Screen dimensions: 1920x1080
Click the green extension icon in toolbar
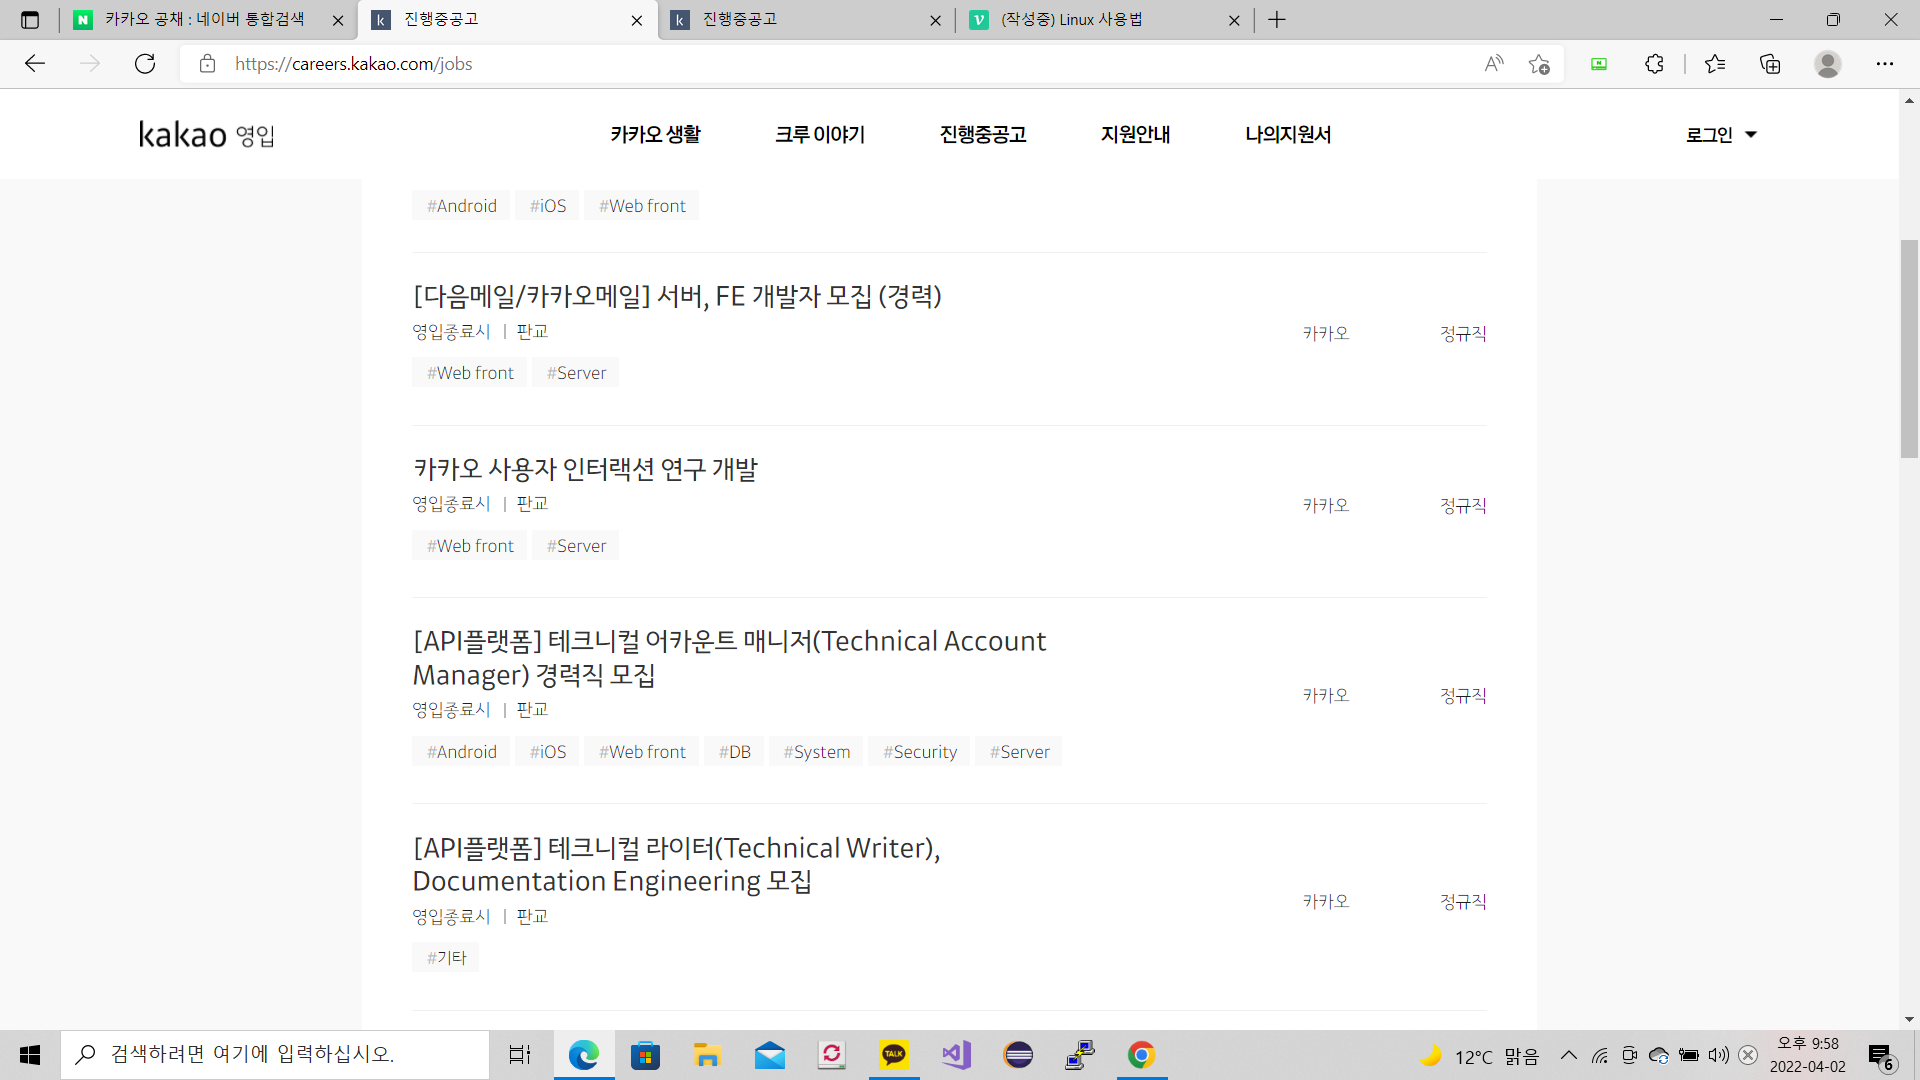pyautogui.click(x=1599, y=64)
